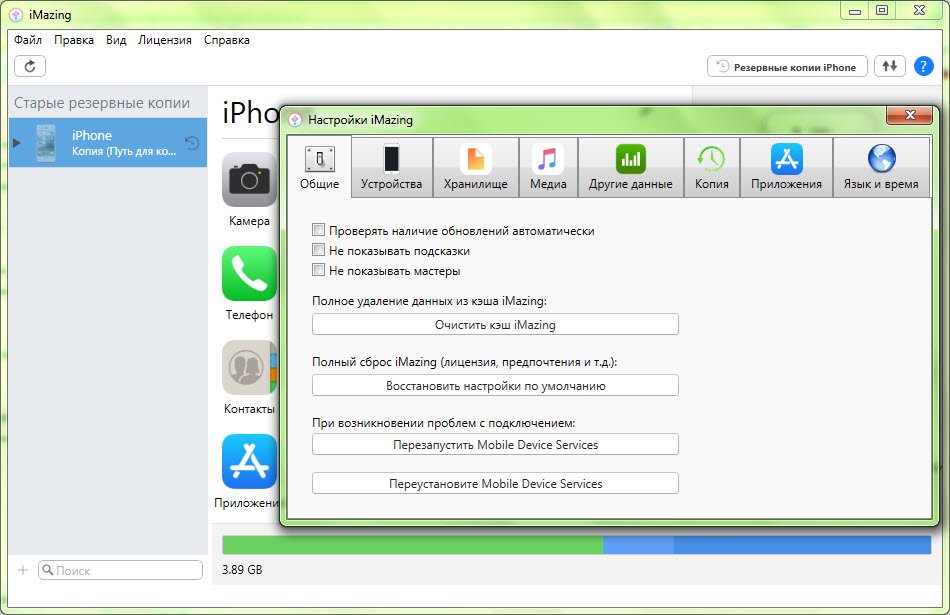
Task: Click the iMazing logo in settings dialog title
Action: (x=295, y=120)
